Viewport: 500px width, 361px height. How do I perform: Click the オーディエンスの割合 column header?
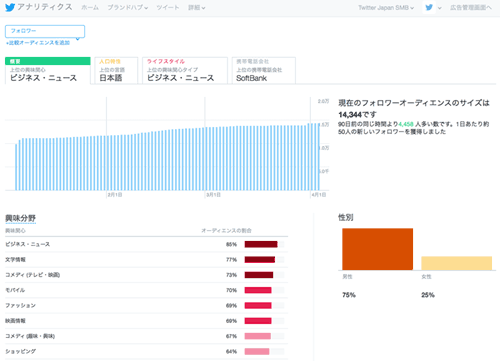pyautogui.click(x=226, y=231)
